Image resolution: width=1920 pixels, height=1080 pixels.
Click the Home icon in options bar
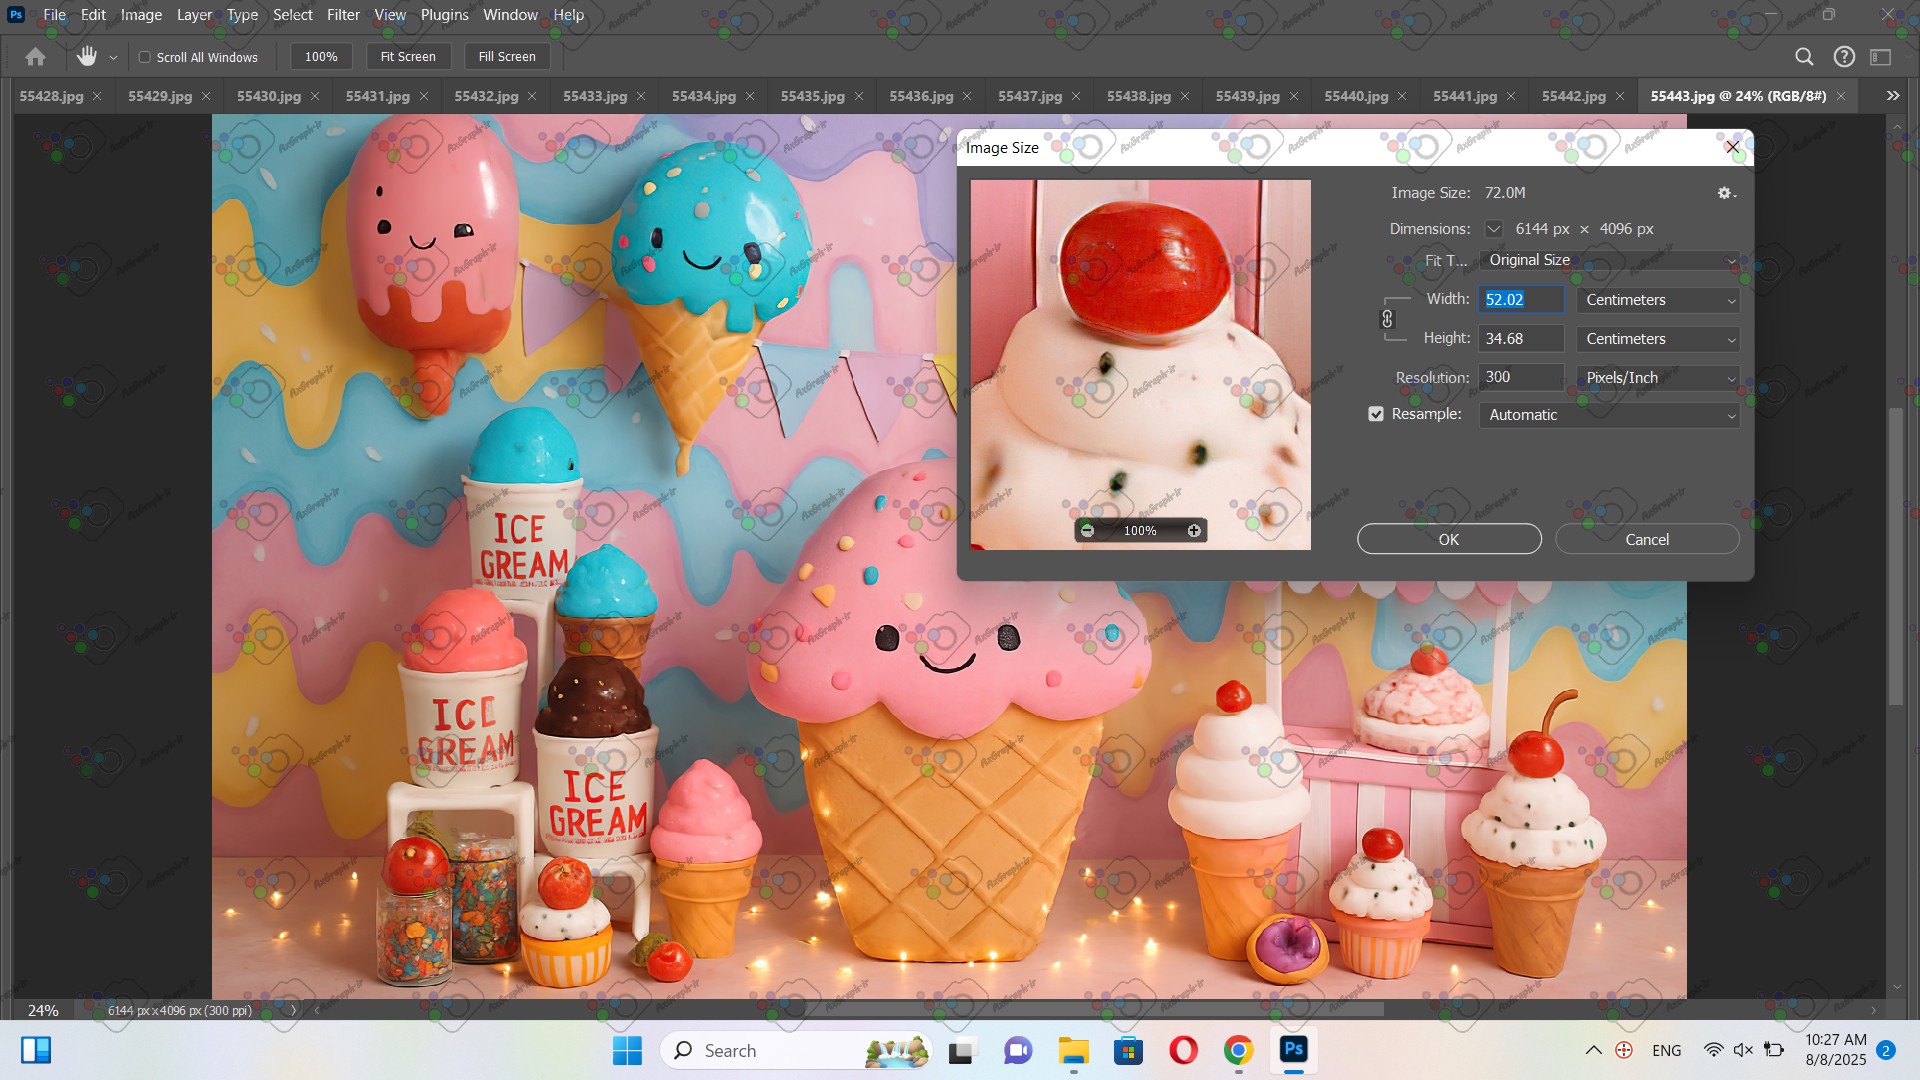[35, 57]
